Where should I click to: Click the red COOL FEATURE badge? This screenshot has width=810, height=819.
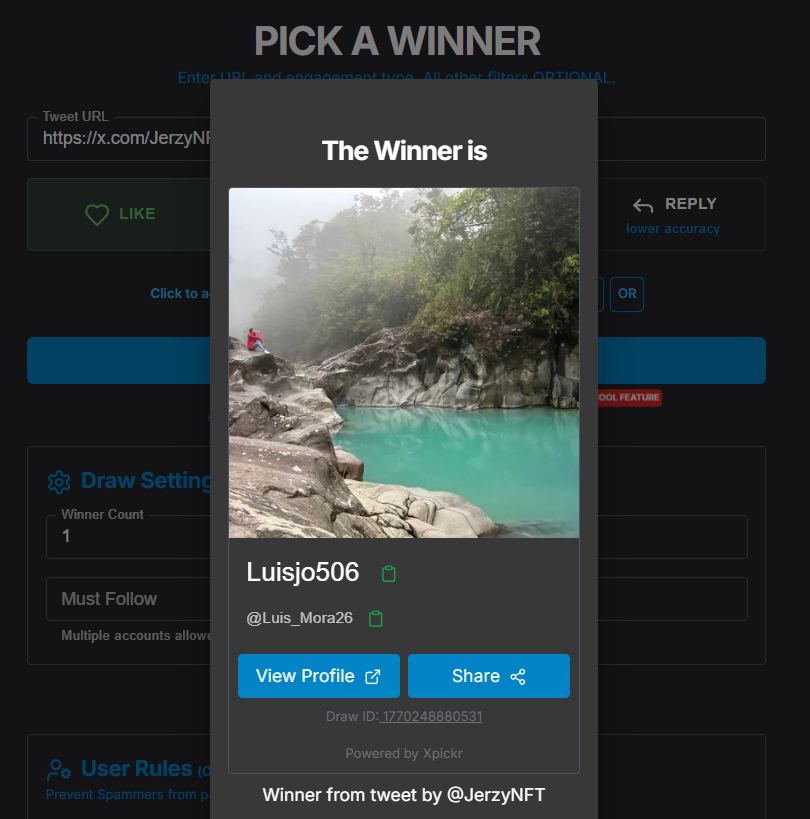[629, 397]
